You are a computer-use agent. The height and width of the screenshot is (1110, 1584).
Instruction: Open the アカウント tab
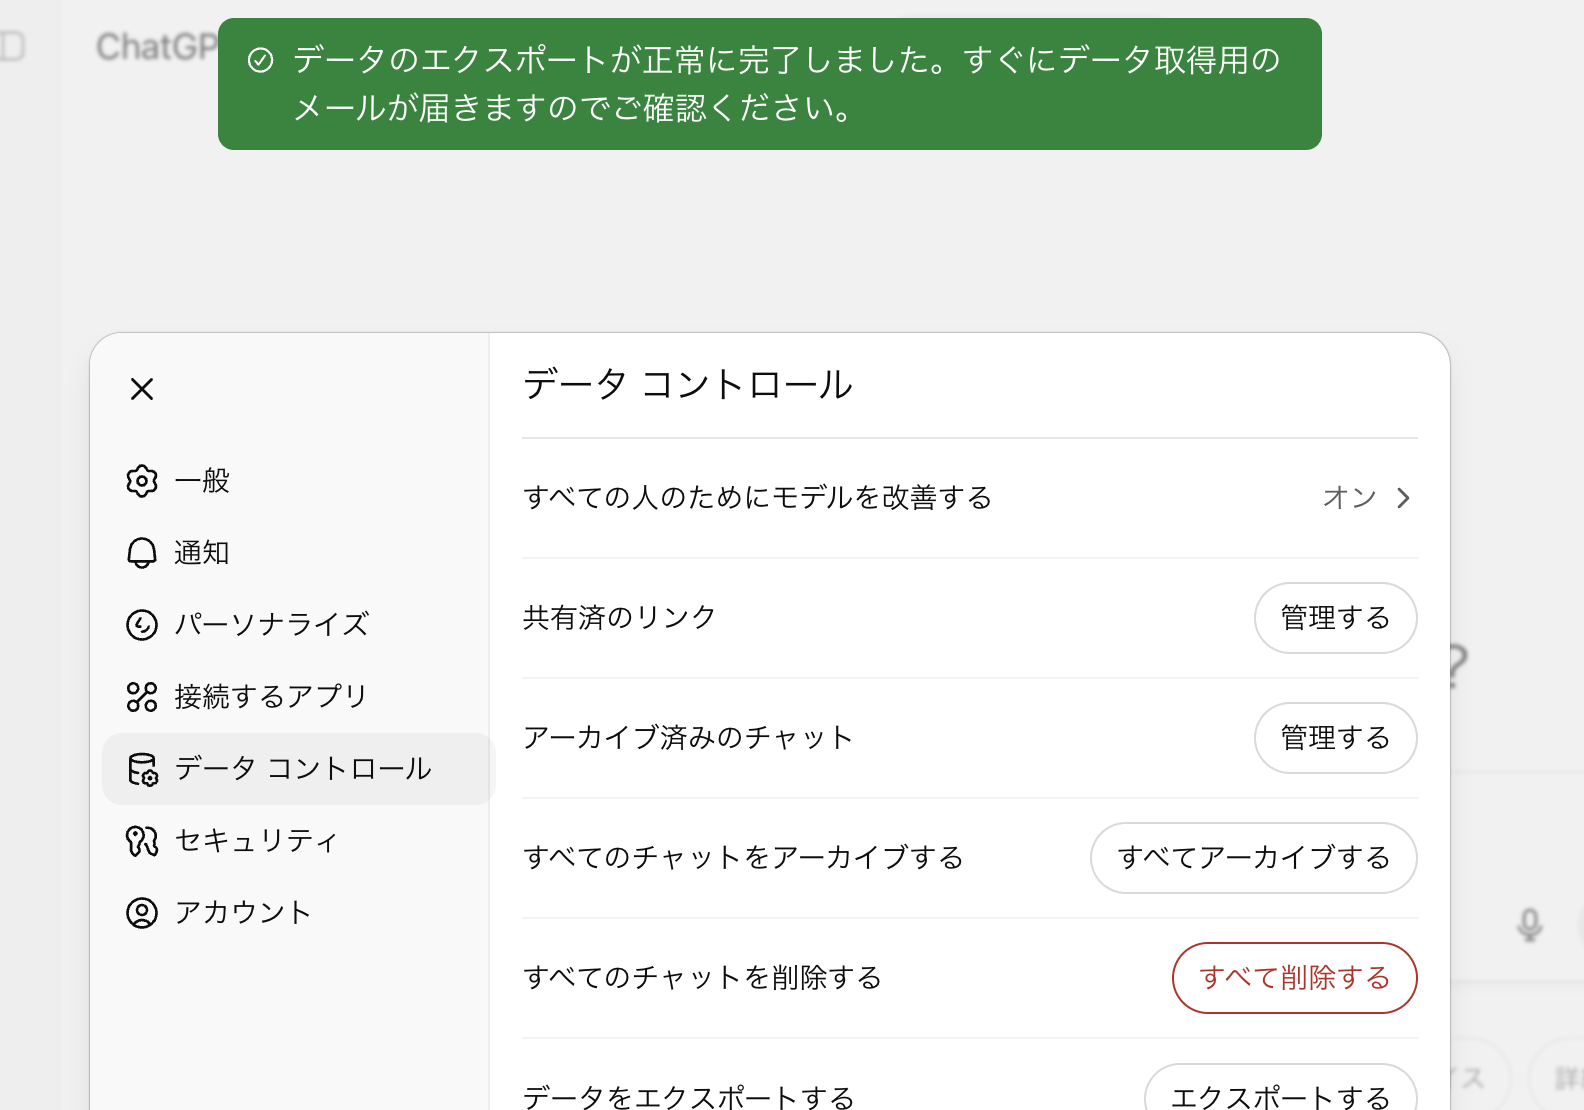tap(298, 913)
